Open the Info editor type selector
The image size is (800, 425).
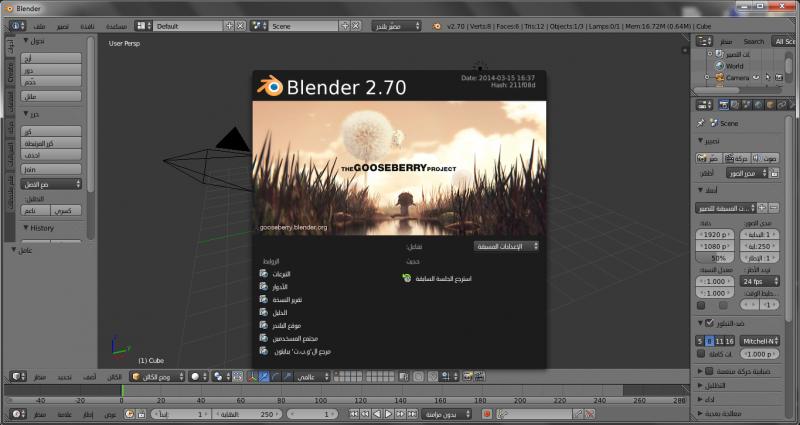[x=18, y=26]
